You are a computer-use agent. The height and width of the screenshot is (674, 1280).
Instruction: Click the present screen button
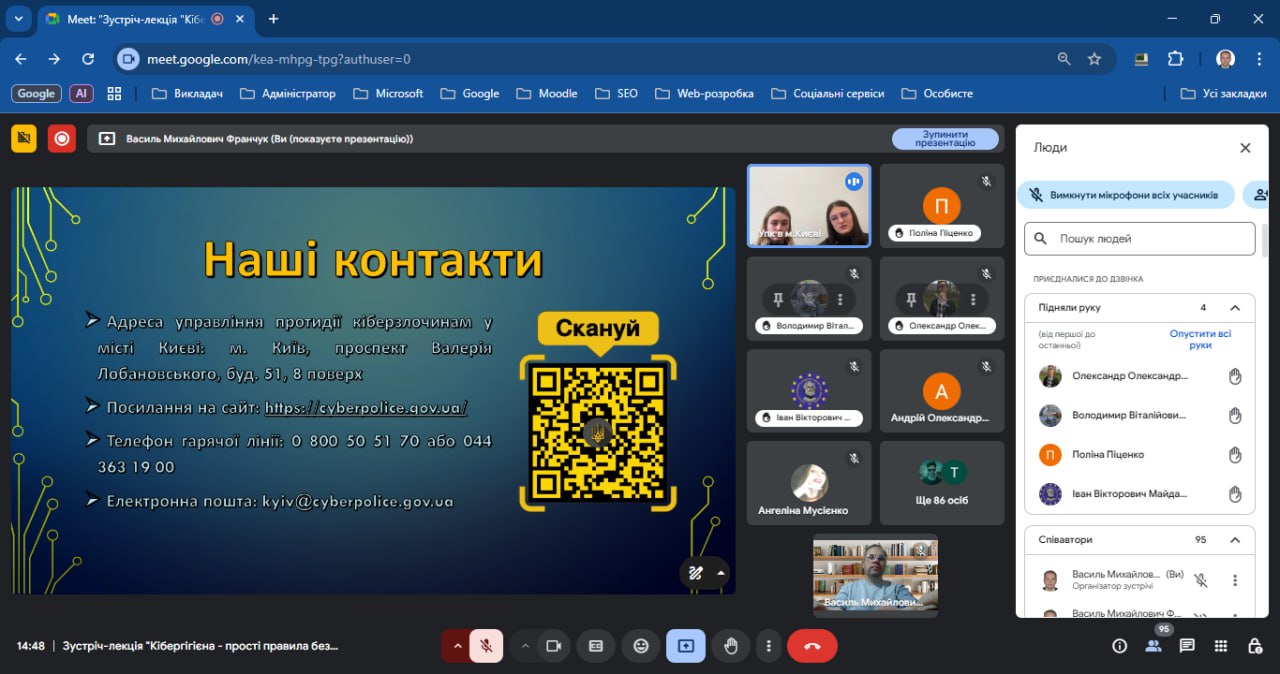(x=685, y=646)
